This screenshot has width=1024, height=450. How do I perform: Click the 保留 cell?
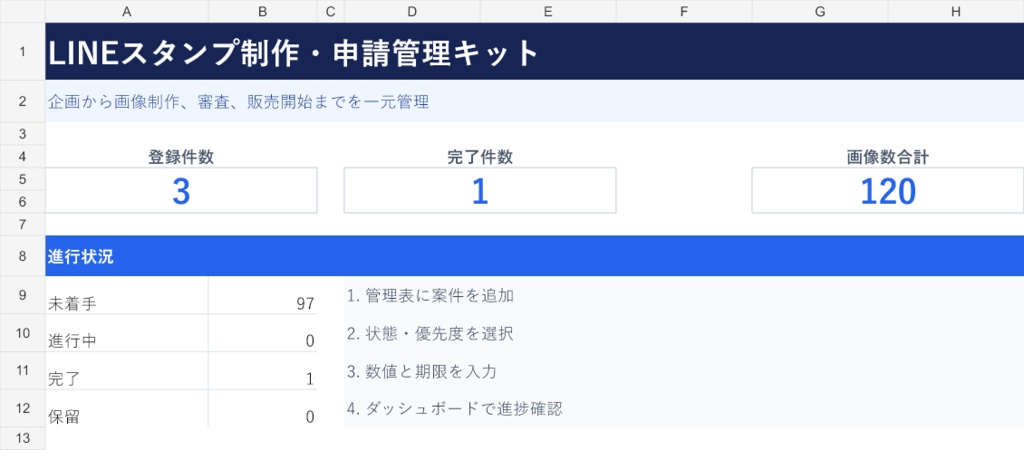[x=127, y=409]
